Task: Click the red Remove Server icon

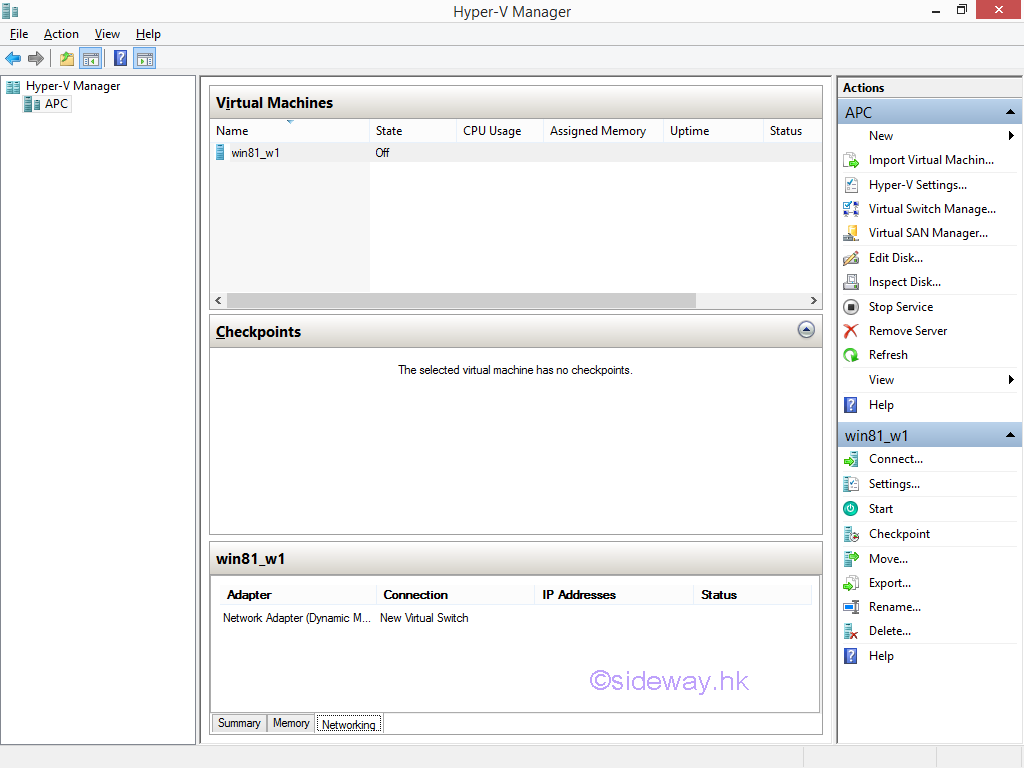Action: pyautogui.click(x=851, y=331)
